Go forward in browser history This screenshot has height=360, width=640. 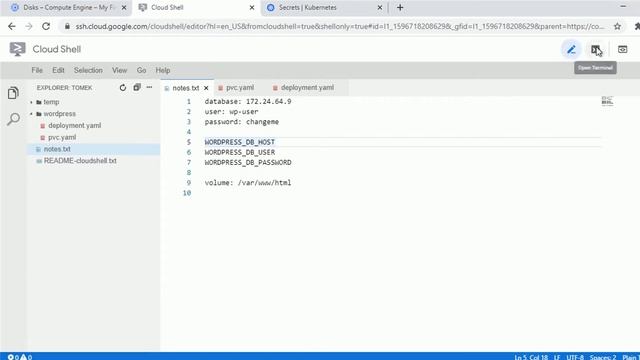pos(29,27)
